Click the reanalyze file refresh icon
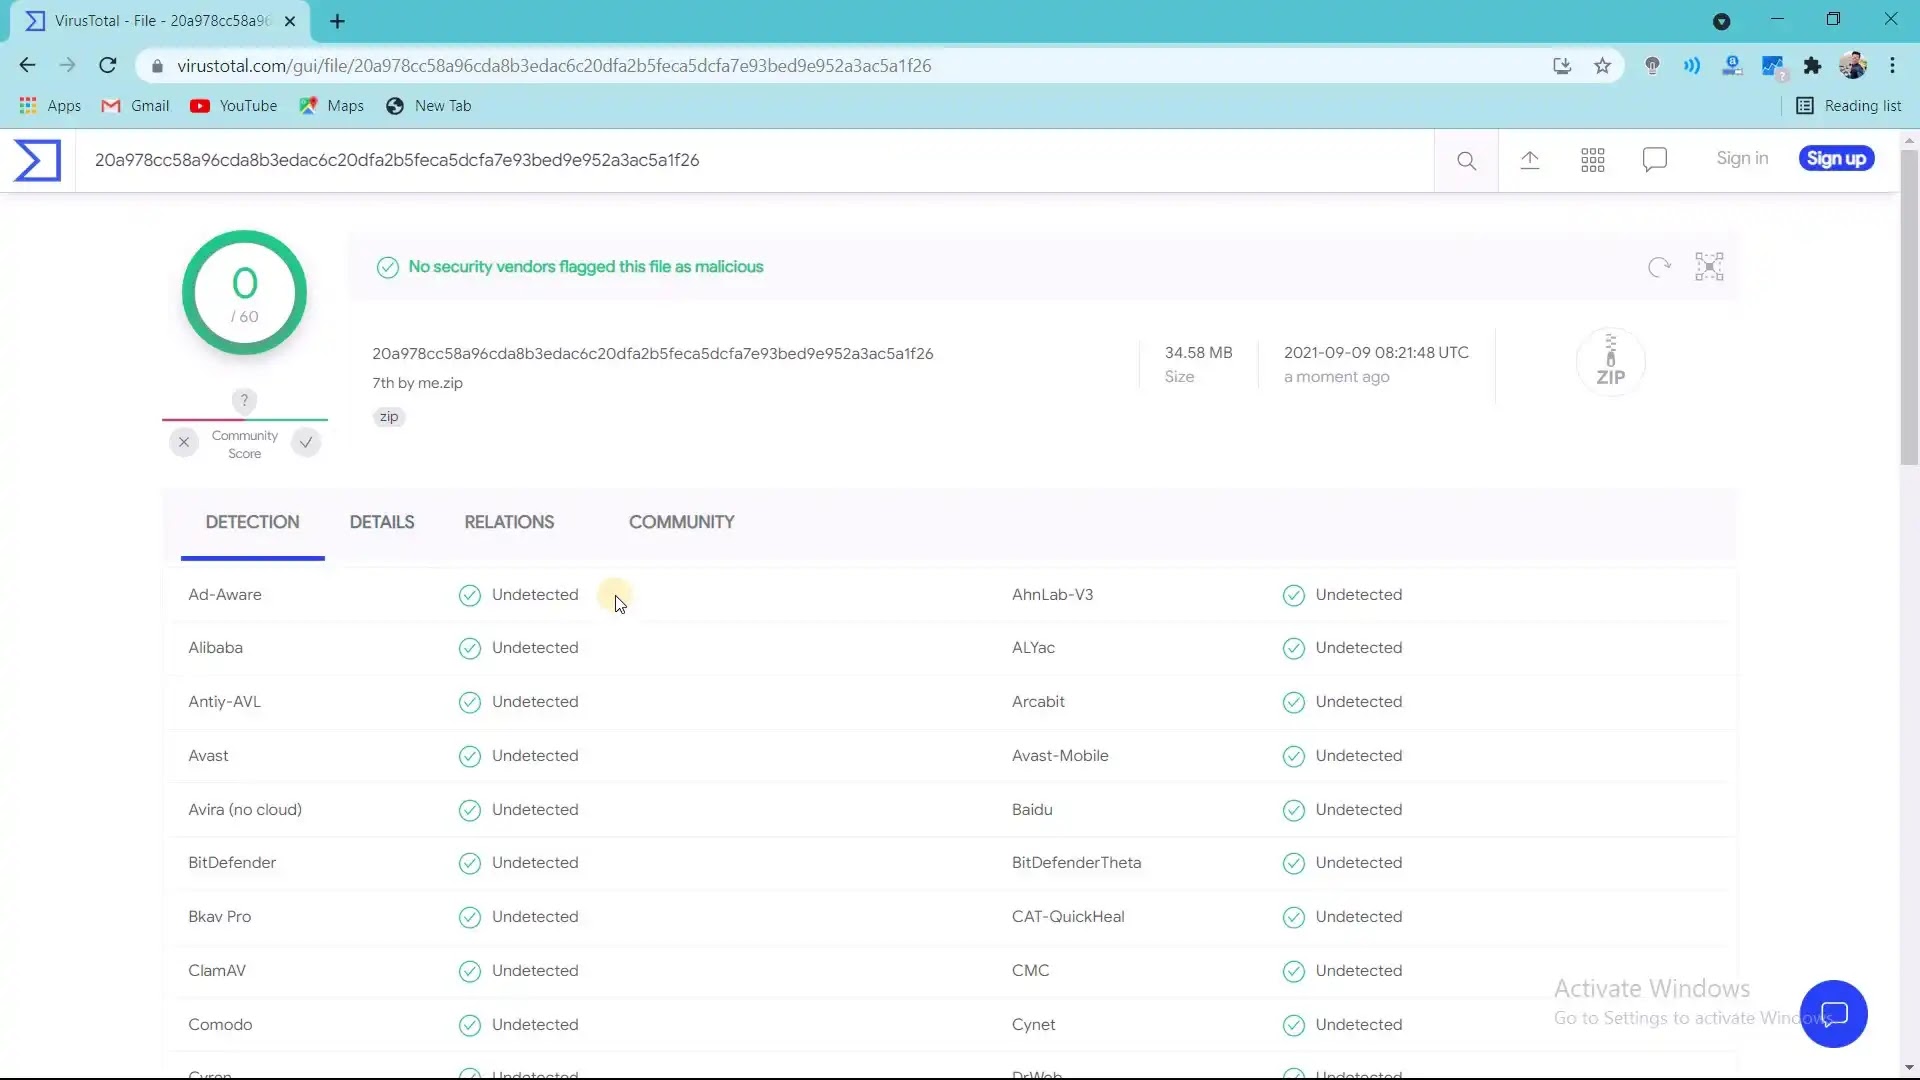 pos(1659,267)
